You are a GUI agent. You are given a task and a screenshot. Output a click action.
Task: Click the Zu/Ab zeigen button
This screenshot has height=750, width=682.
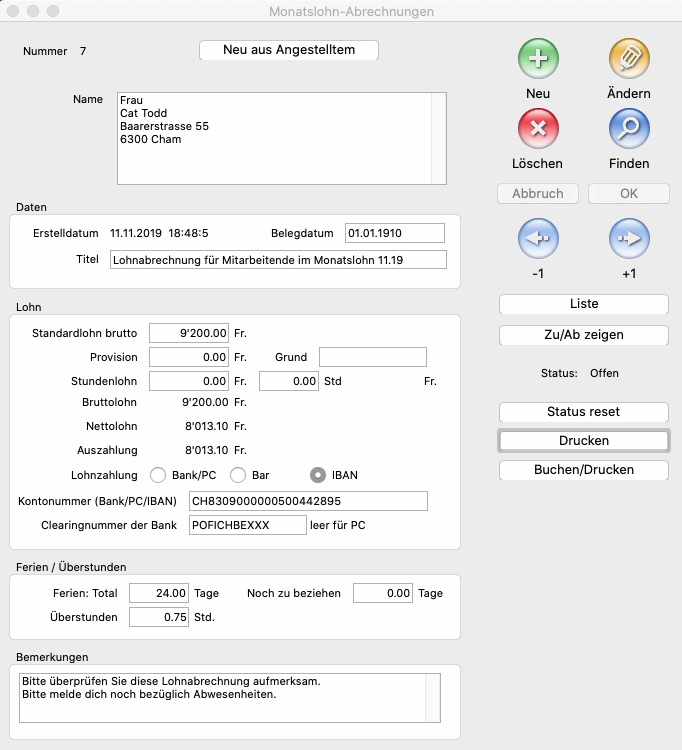point(584,335)
